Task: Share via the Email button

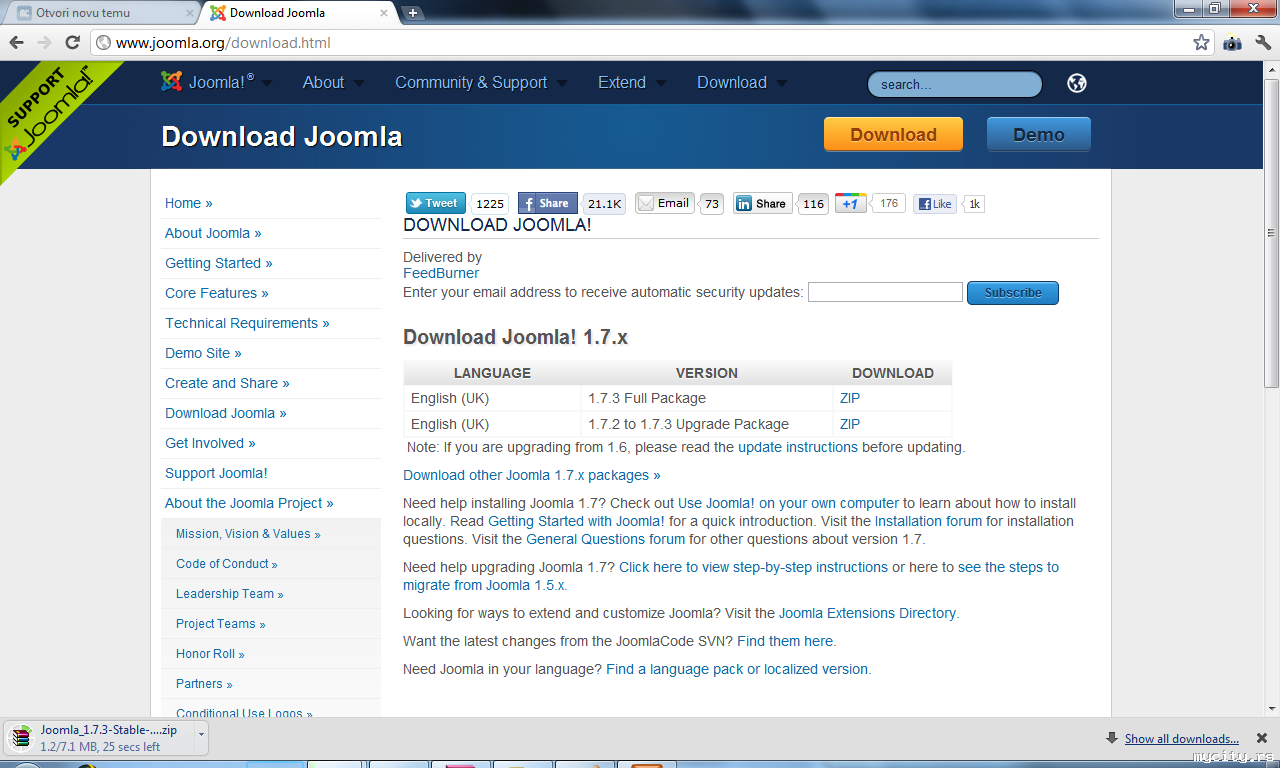Action: tap(665, 203)
